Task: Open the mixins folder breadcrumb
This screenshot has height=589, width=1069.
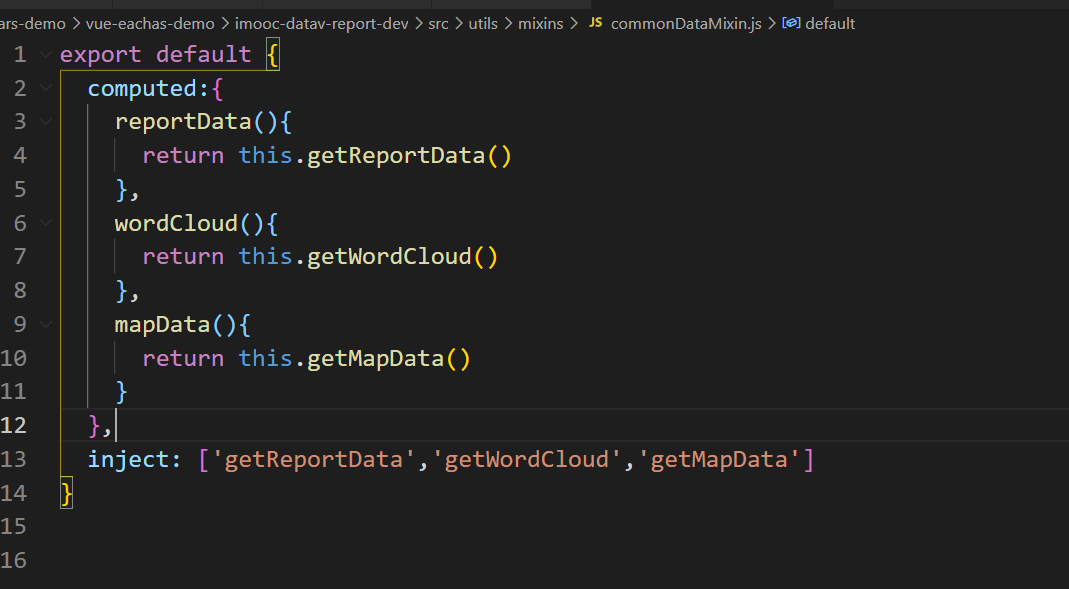Action: tap(542, 23)
